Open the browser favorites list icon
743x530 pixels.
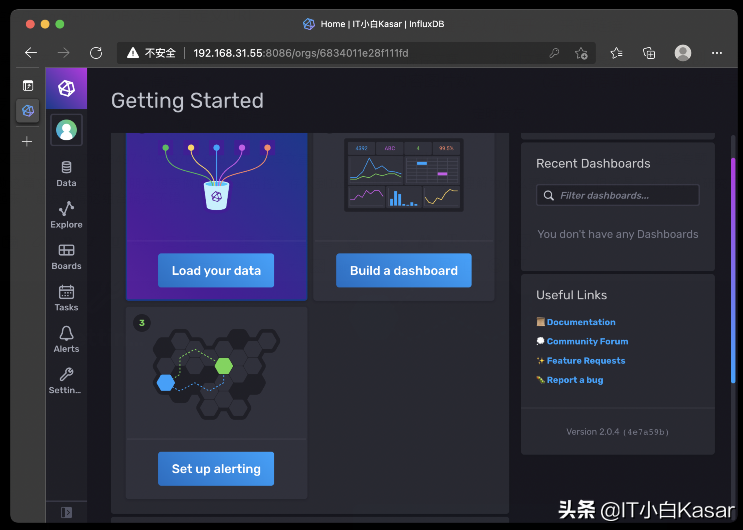tap(616, 53)
